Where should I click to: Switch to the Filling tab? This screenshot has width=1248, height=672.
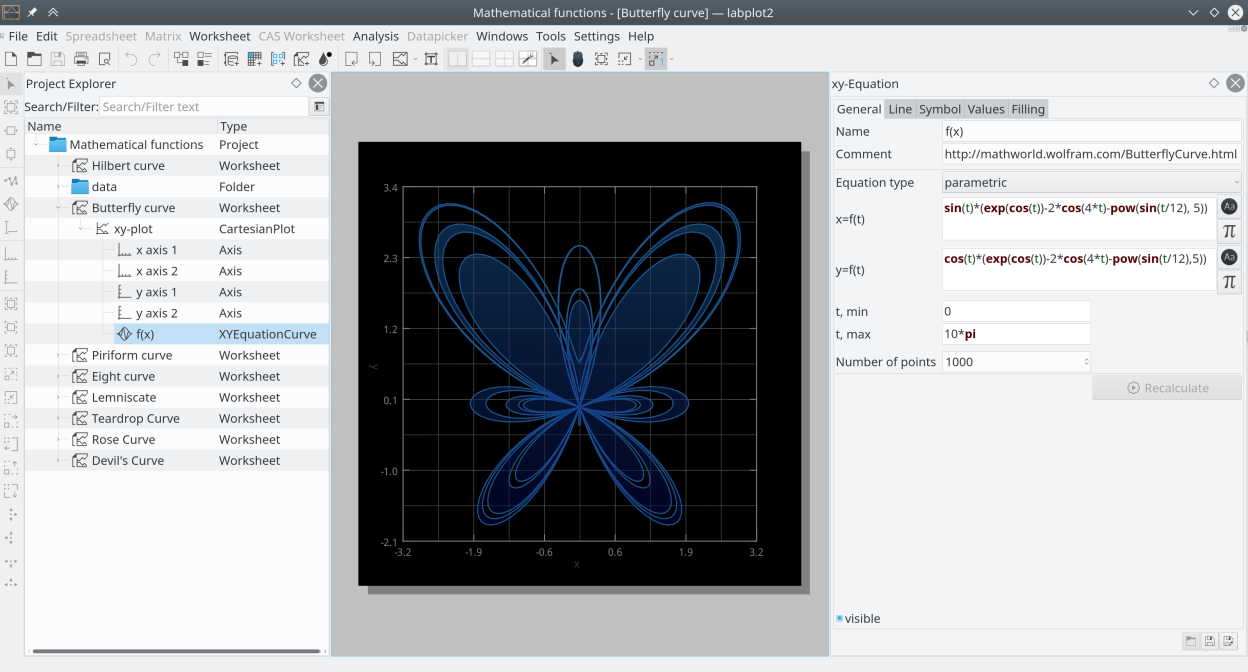click(x=1027, y=109)
